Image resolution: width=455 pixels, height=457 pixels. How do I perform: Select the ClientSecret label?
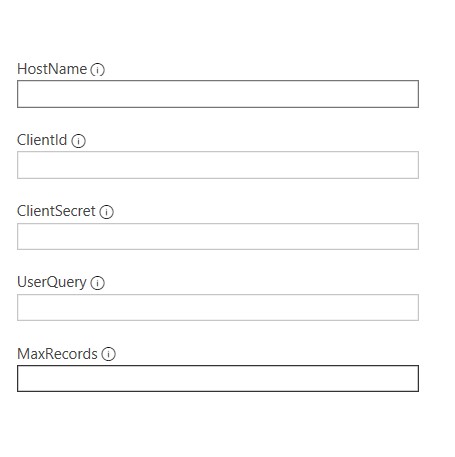point(56,211)
